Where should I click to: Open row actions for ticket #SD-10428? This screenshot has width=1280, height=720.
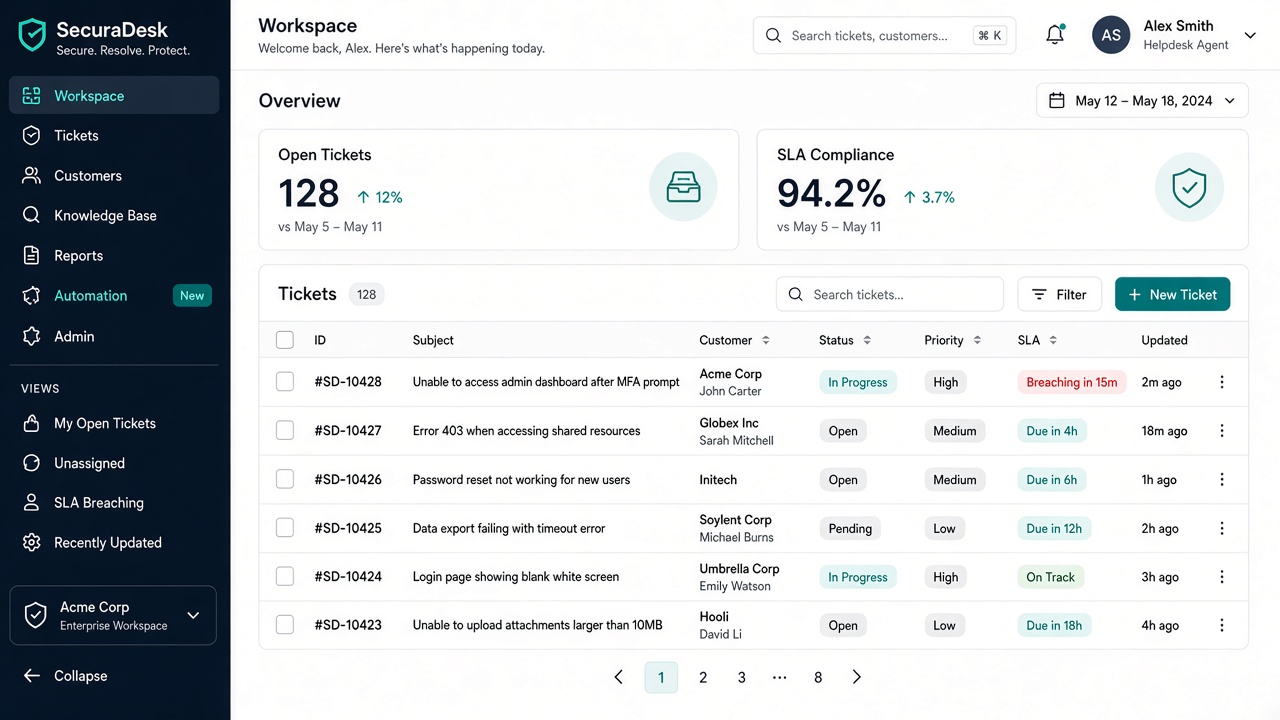point(1221,382)
